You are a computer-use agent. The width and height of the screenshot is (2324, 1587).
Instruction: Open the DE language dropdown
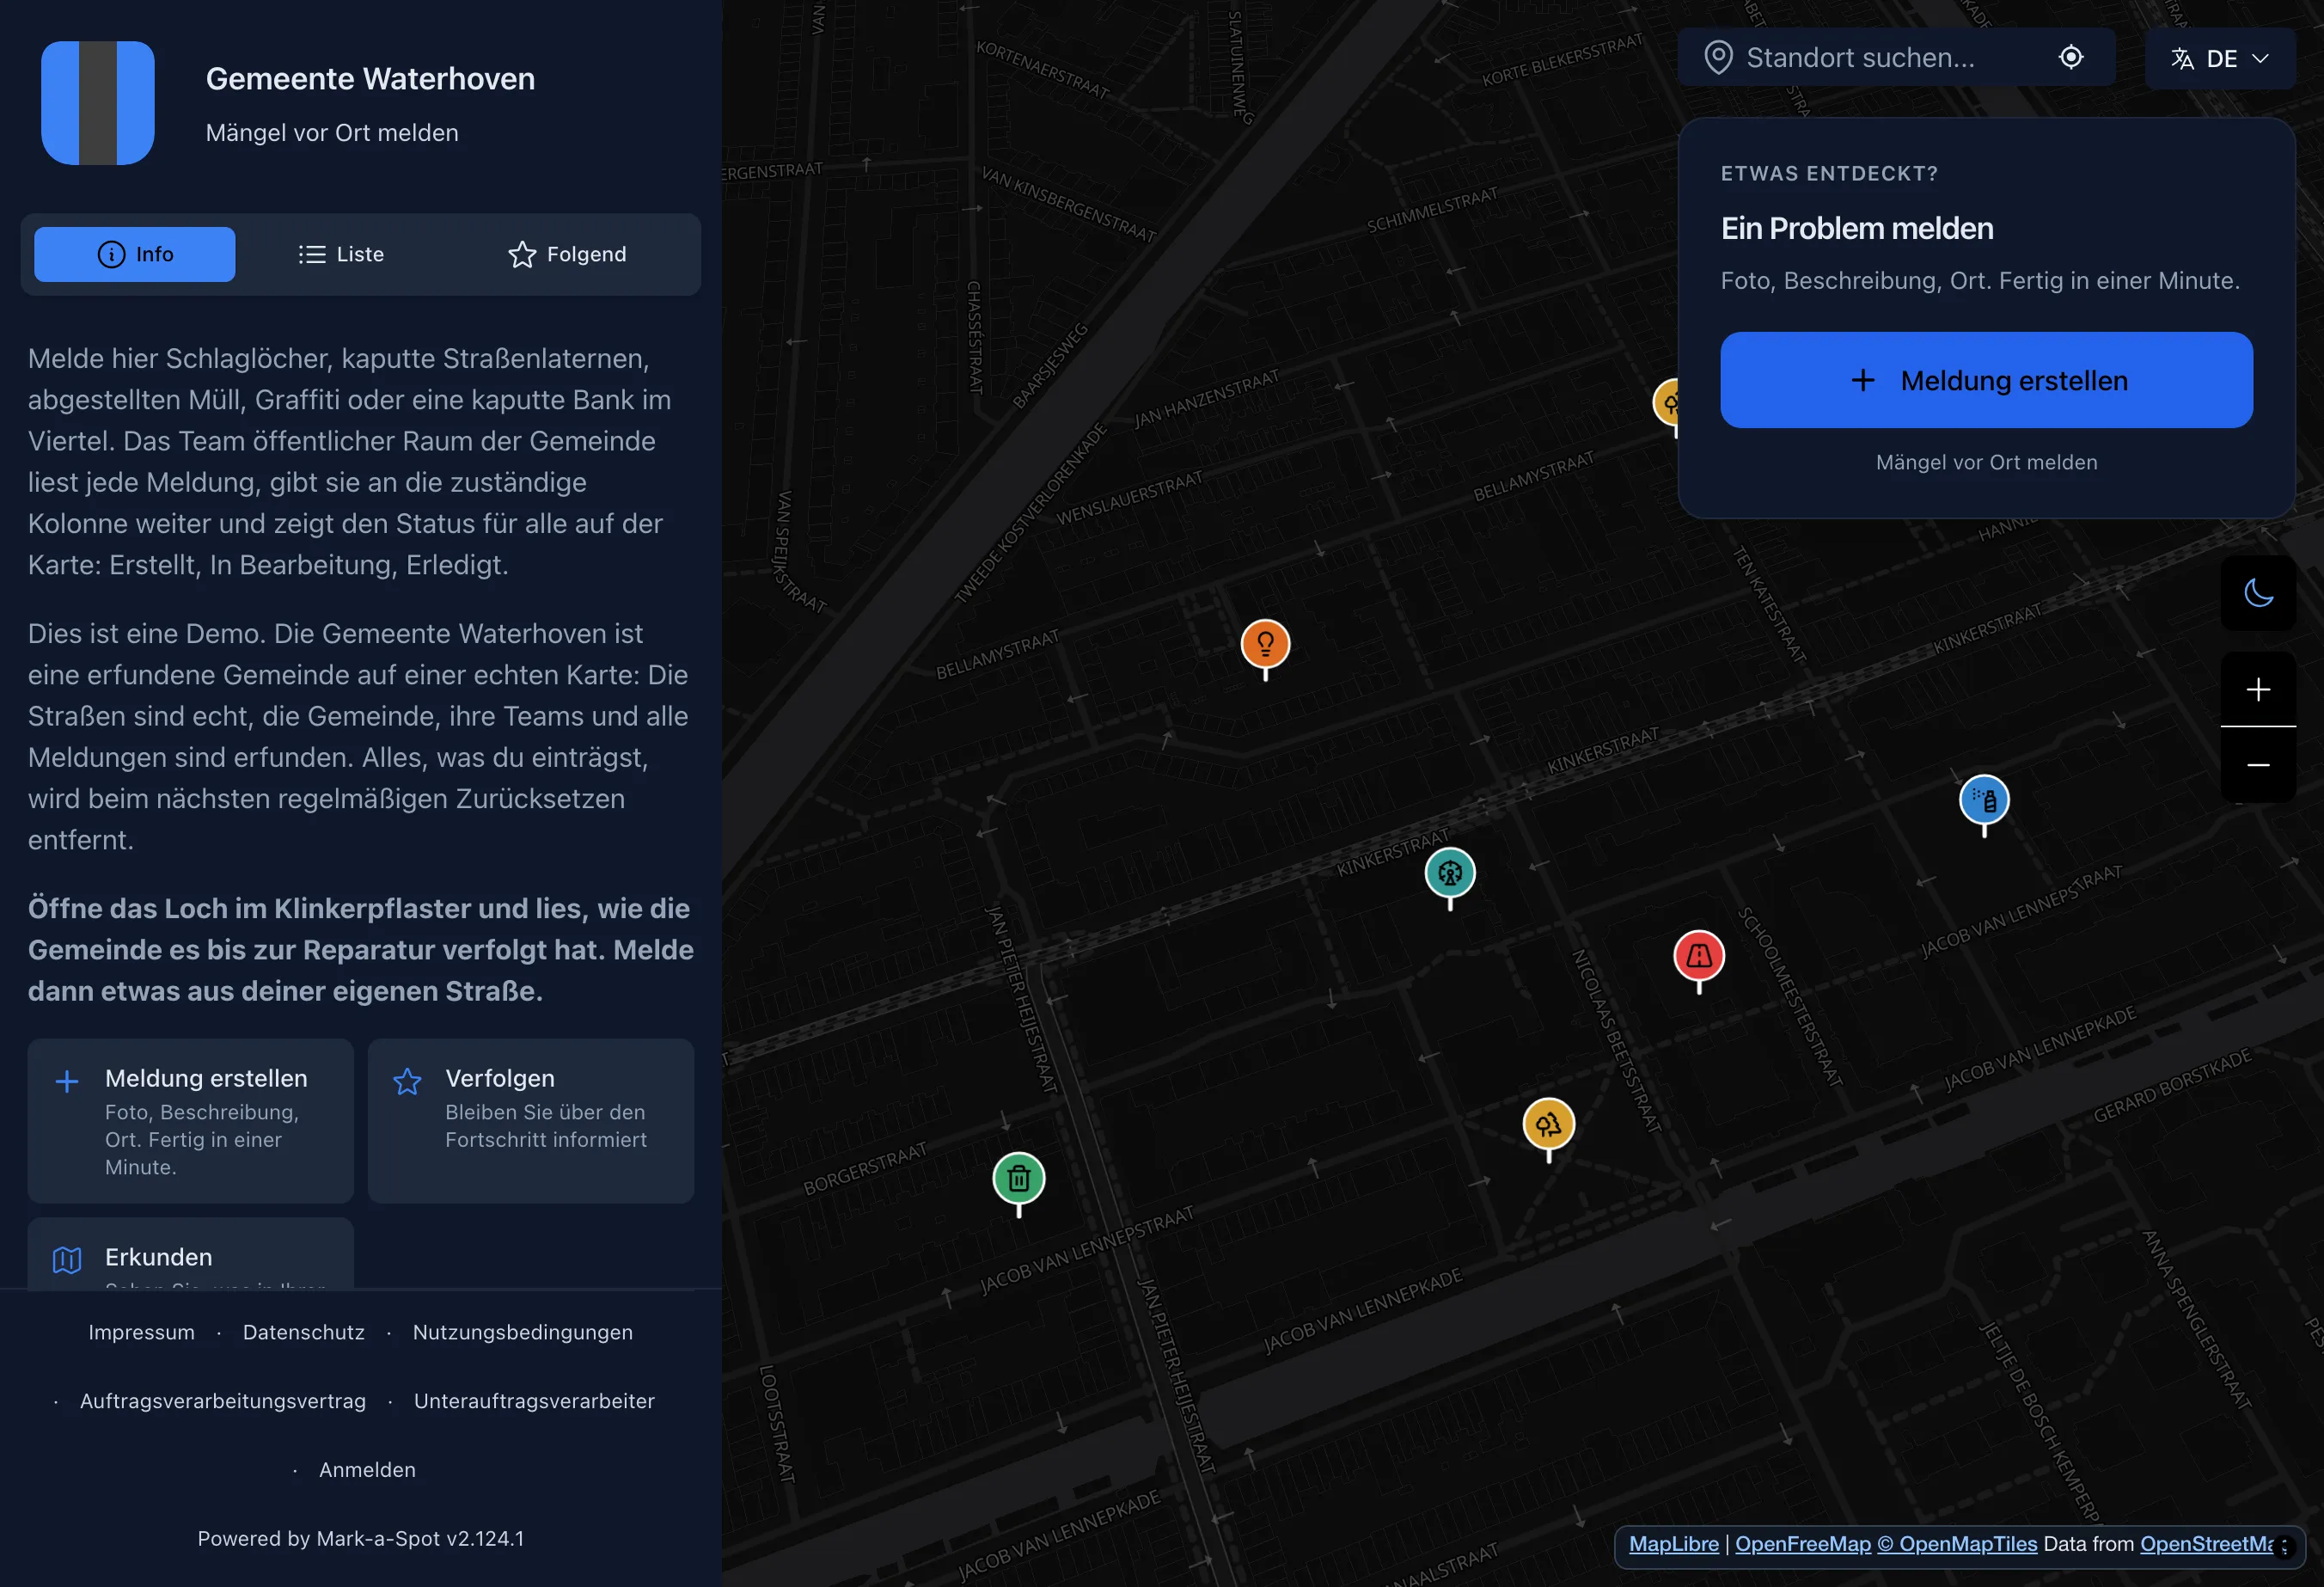pyautogui.click(x=2219, y=58)
